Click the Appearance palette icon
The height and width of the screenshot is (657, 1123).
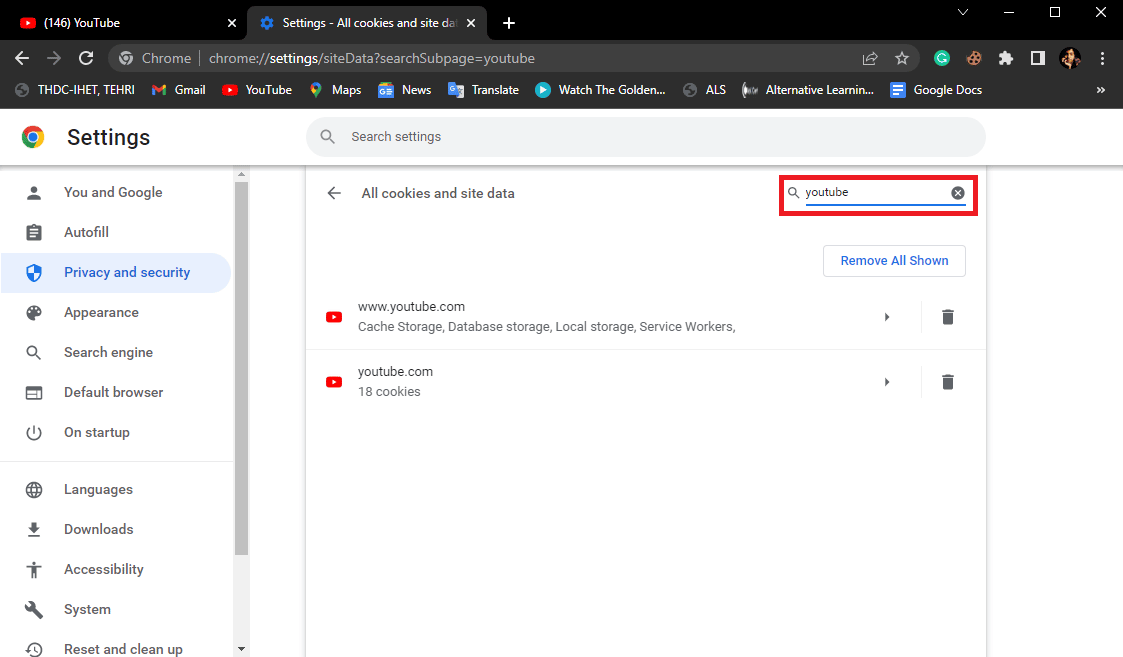(x=34, y=313)
